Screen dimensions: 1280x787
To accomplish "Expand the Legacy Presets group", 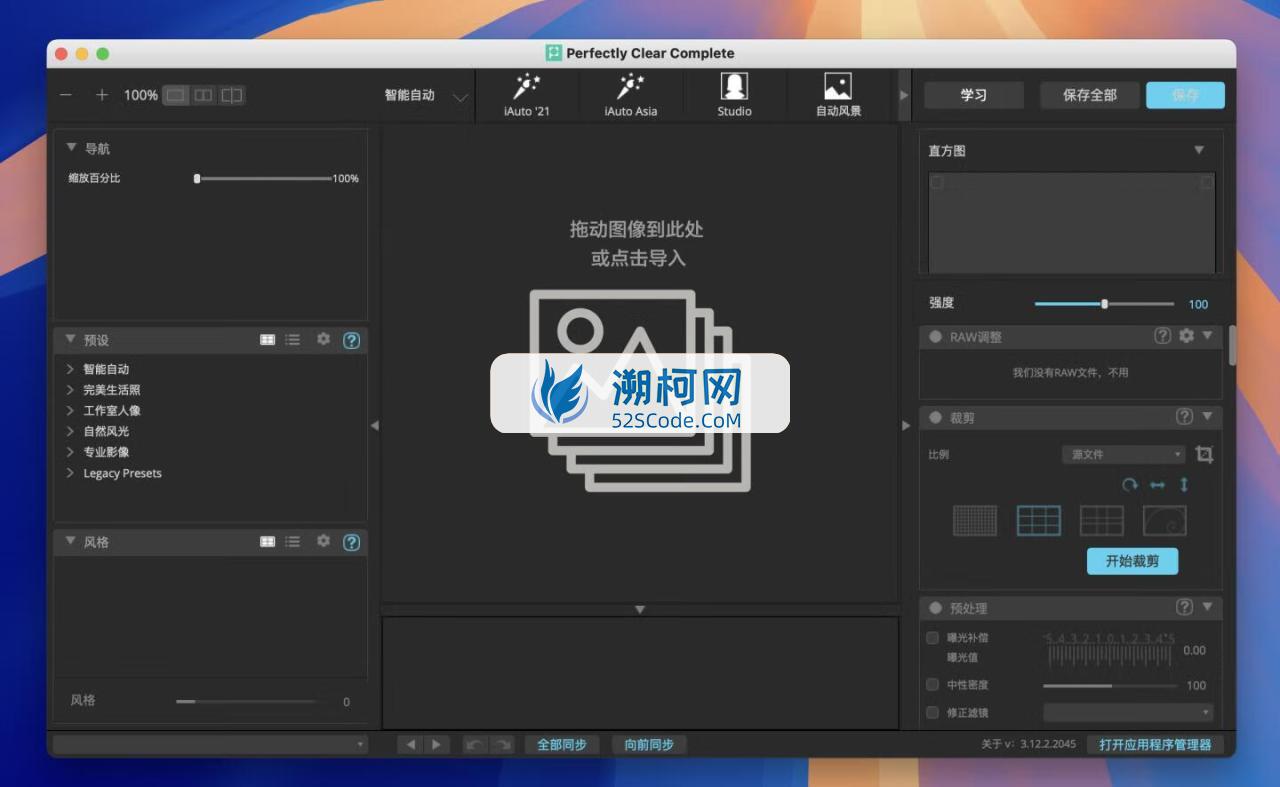I will click(71, 473).
